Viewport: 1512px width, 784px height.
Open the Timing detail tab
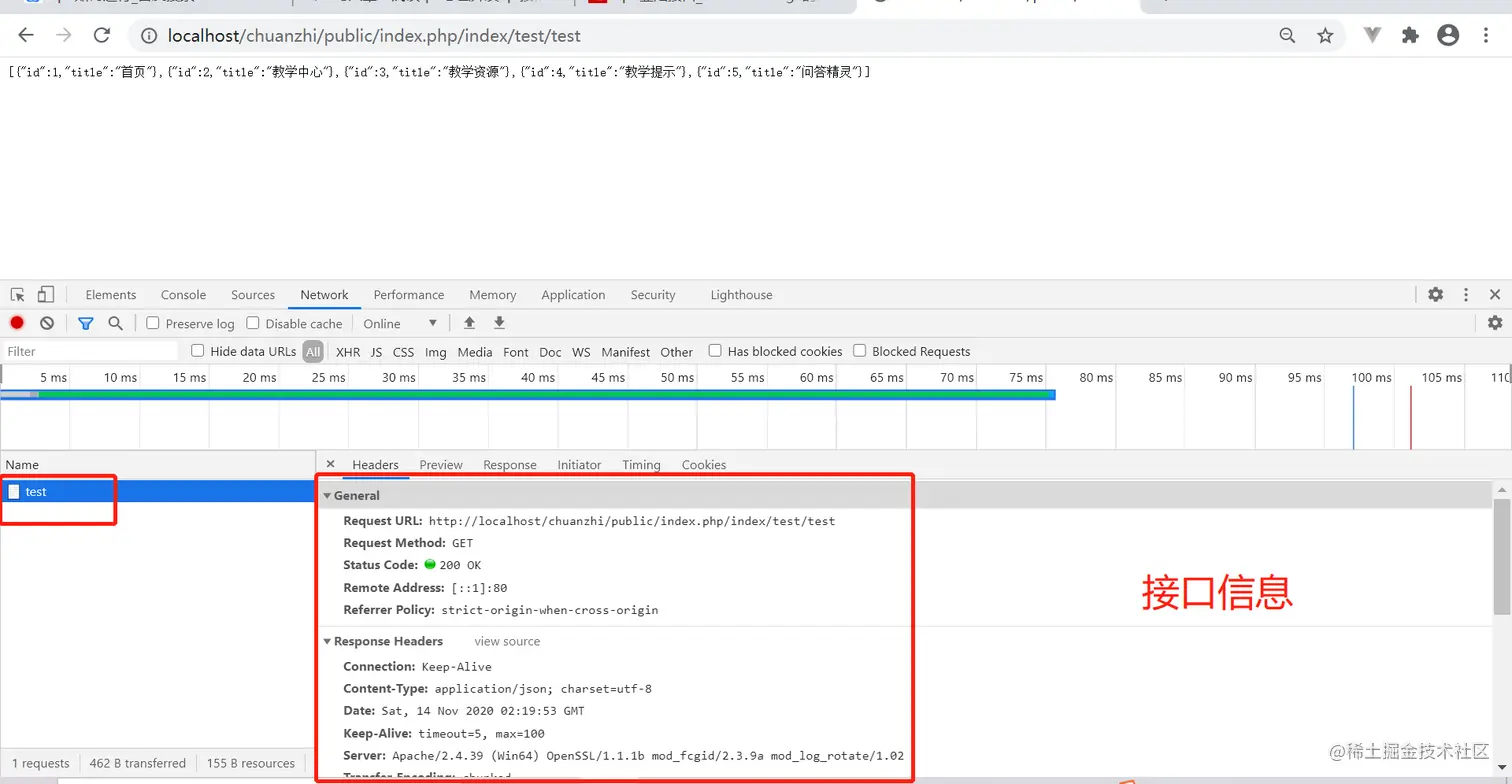point(641,465)
